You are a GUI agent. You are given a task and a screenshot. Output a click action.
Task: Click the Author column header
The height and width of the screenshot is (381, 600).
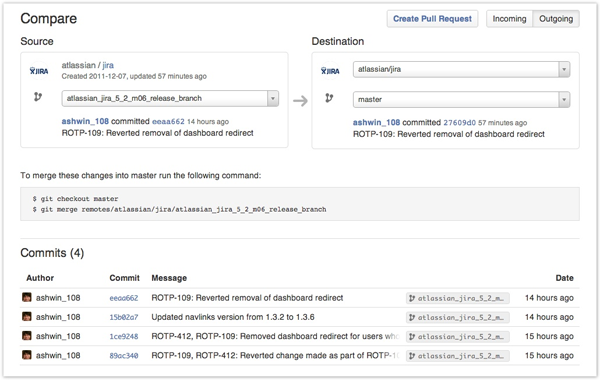point(40,278)
